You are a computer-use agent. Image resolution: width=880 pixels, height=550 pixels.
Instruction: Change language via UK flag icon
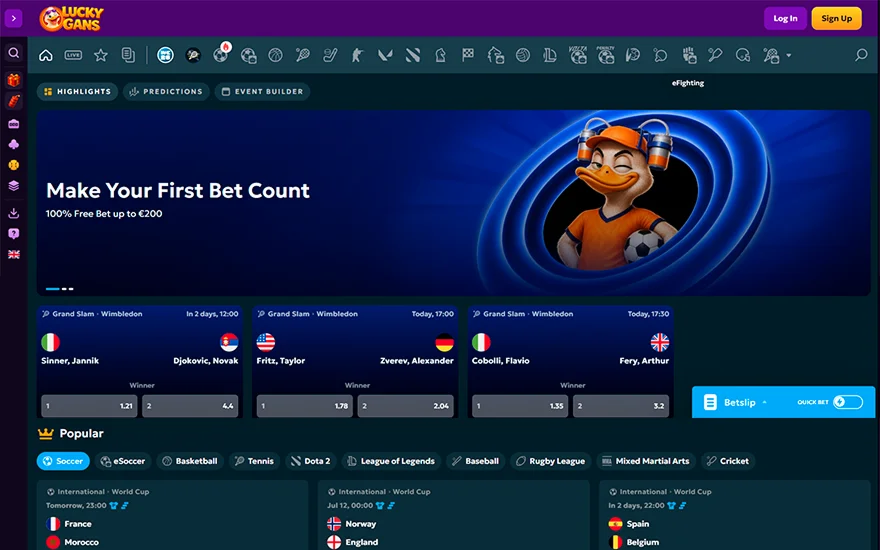tap(13, 254)
